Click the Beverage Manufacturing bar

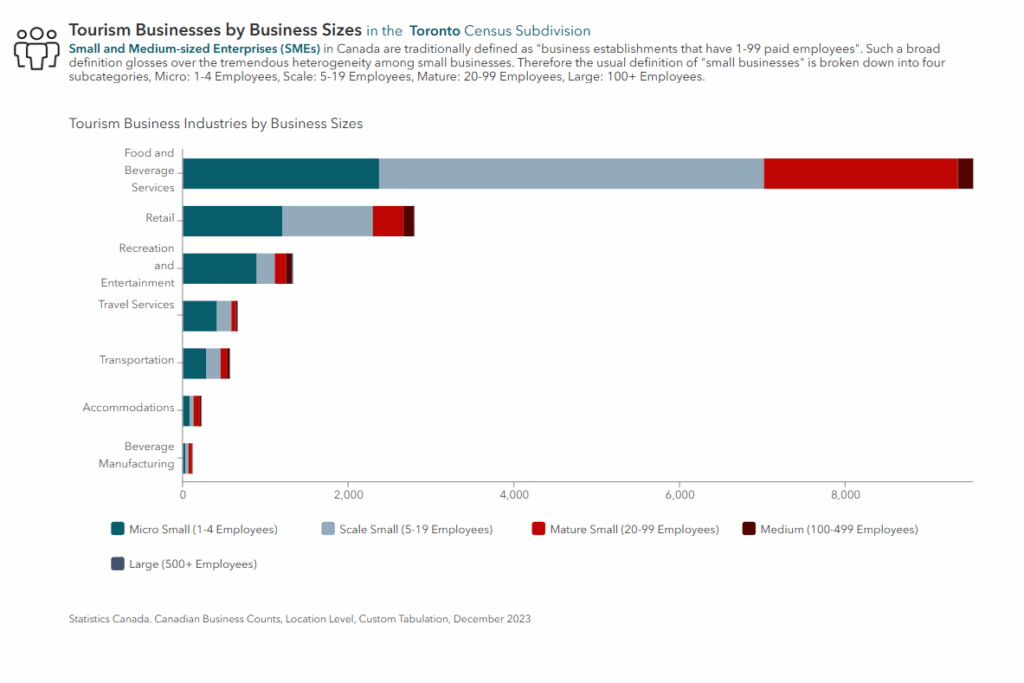[x=188, y=458]
